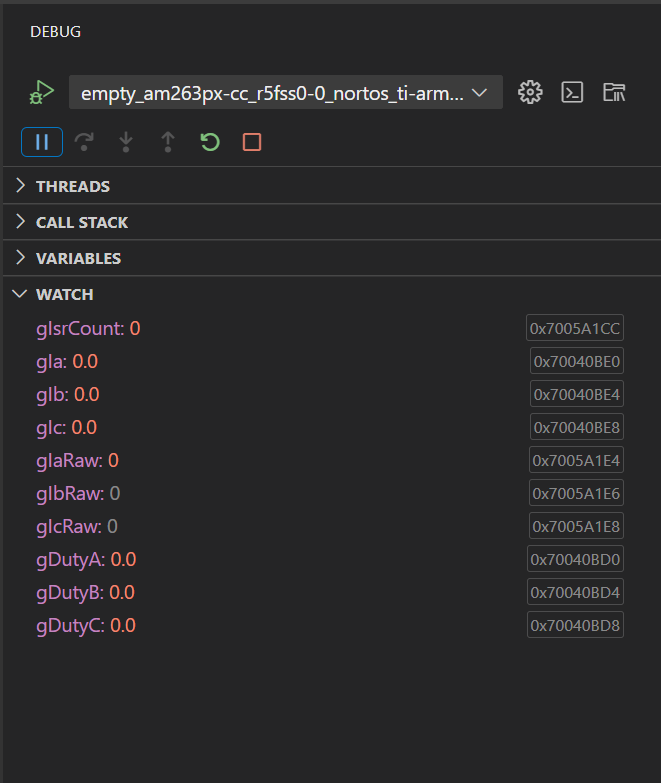Click the Pause debug control
The height and width of the screenshot is (783, 661).
(42, 142)
